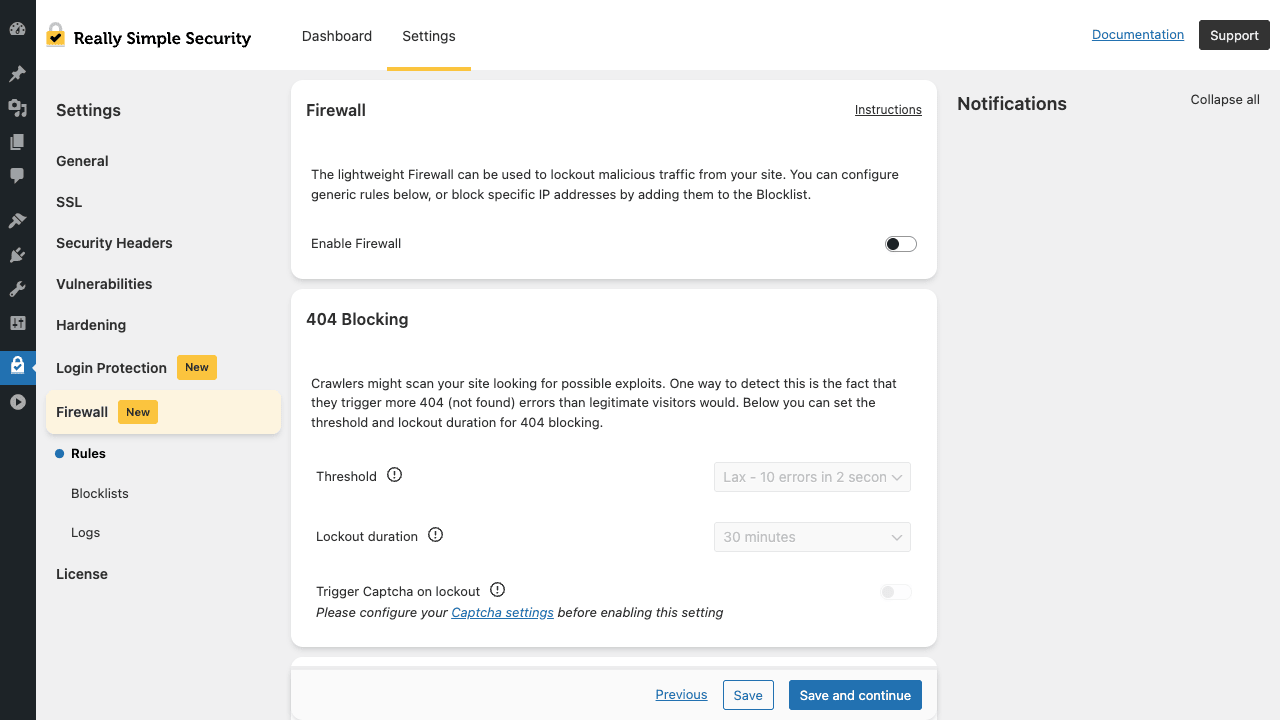
Task: Open Comments speech bubble icon
Action: pyautogui.click(x=17, y=175)
